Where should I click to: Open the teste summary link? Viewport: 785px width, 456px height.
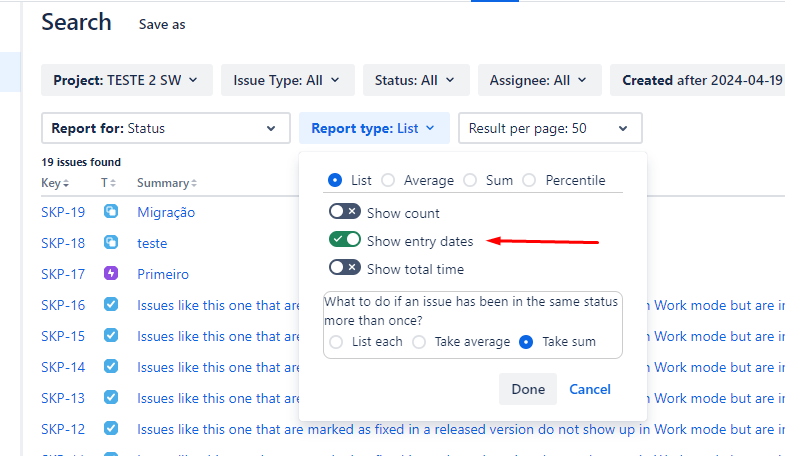coord(152,243)
